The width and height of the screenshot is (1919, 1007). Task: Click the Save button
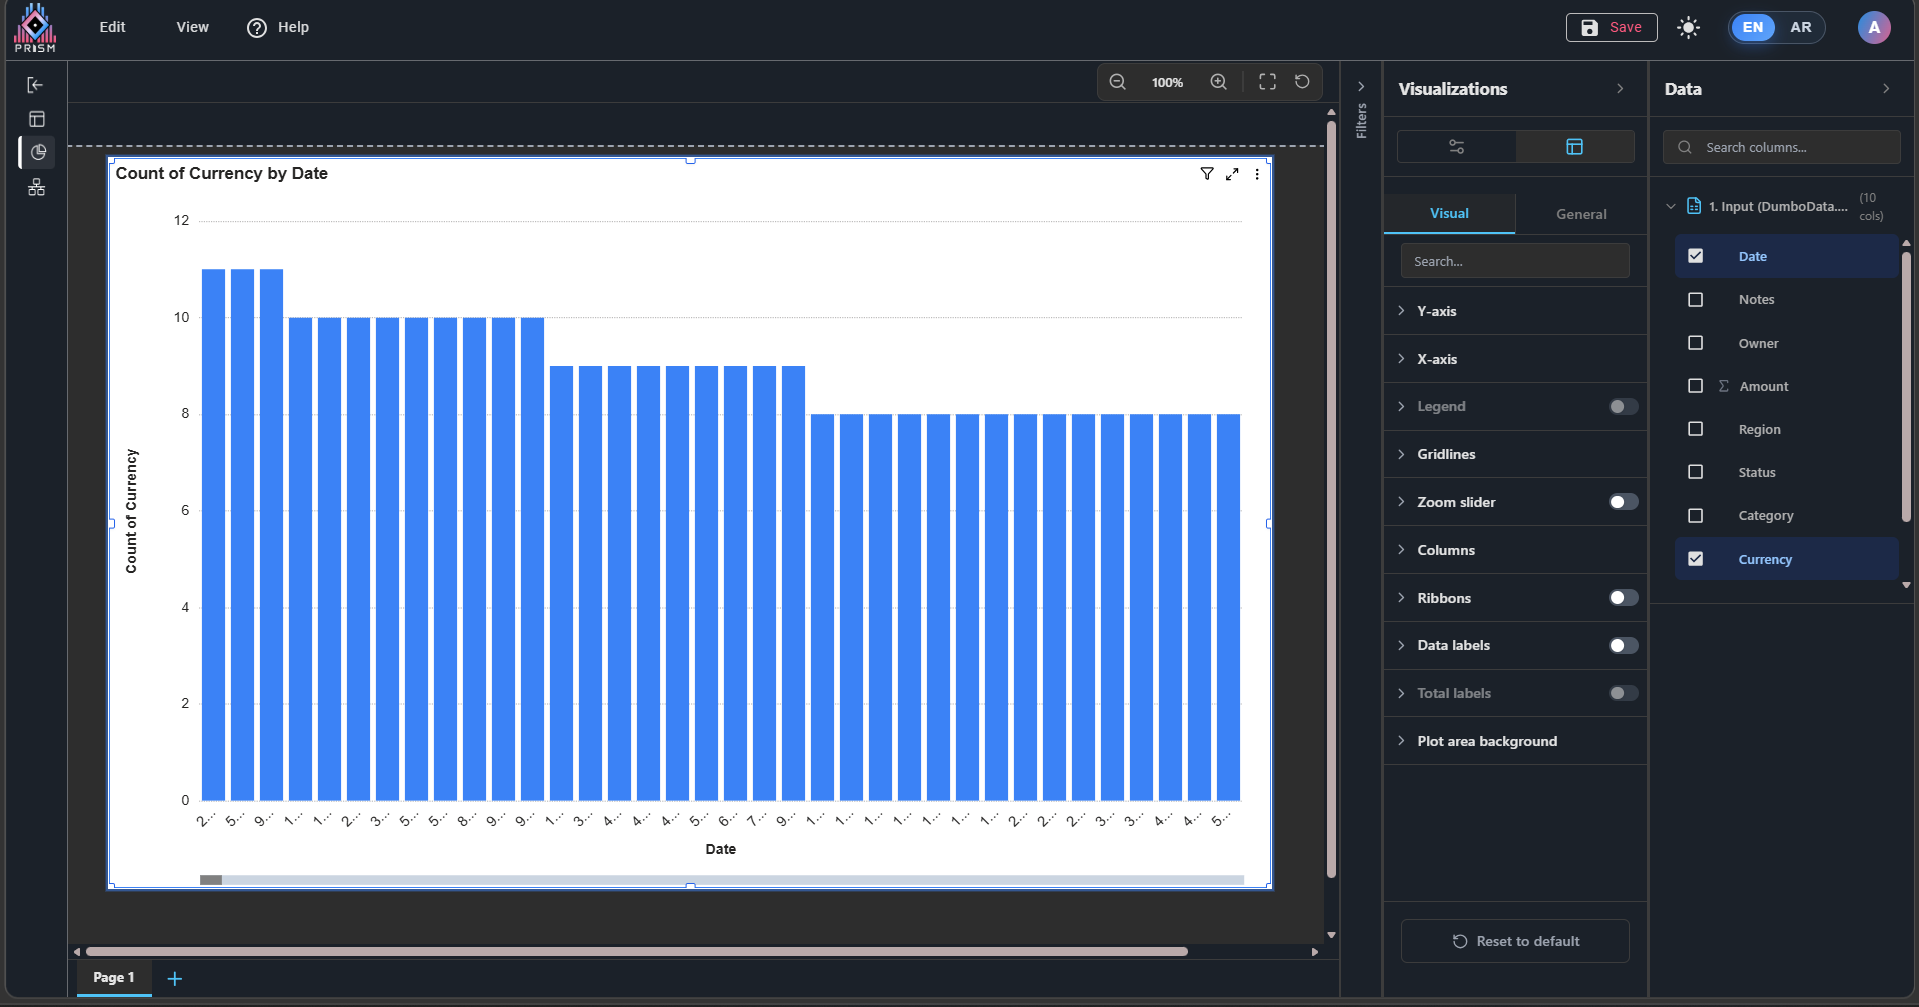[1611, 27]
